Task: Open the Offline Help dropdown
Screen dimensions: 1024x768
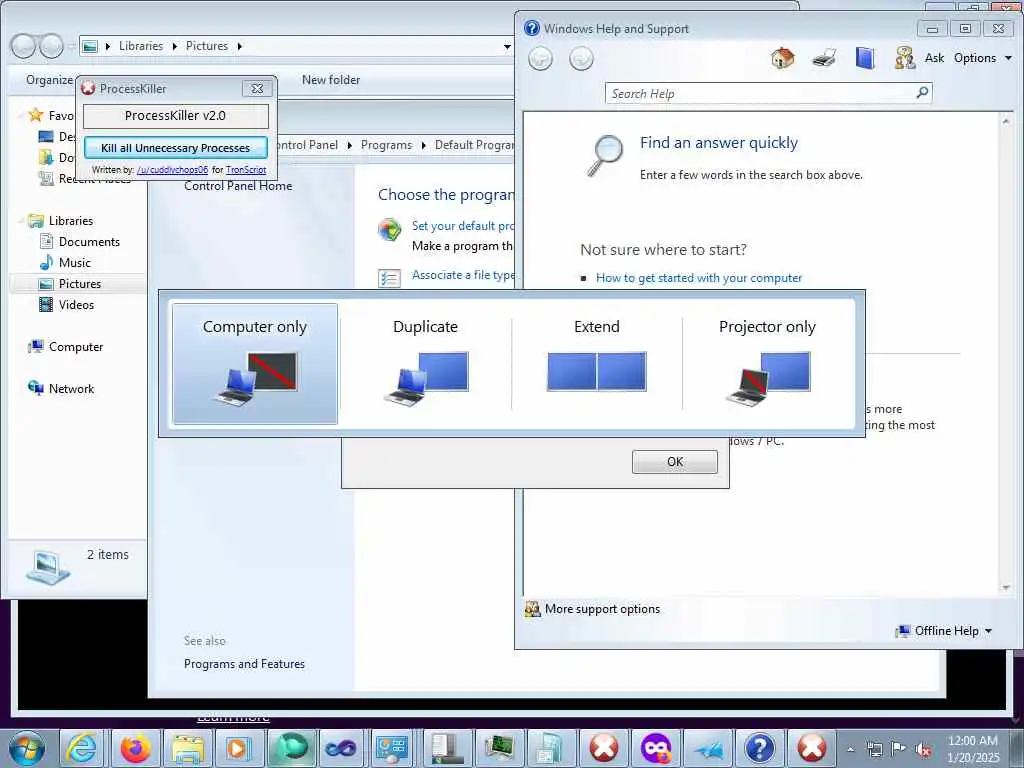Action: click(944, 631)
